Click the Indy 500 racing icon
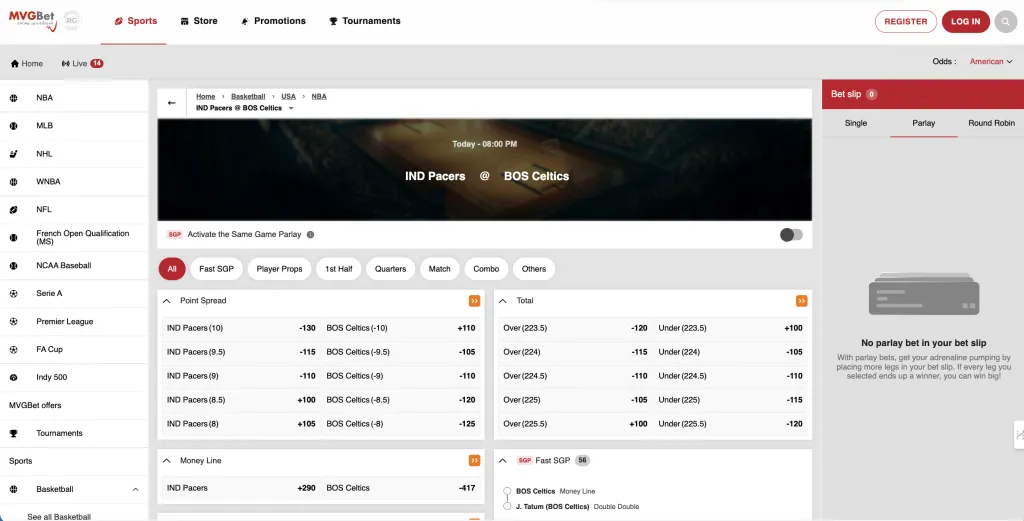The height and width of the screenshot is (521, 1024). [x=13, y=378]
